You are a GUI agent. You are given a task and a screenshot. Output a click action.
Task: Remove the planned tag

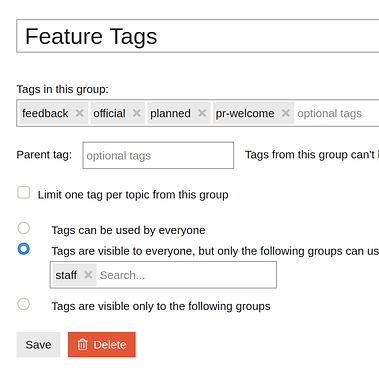[202, 113]
